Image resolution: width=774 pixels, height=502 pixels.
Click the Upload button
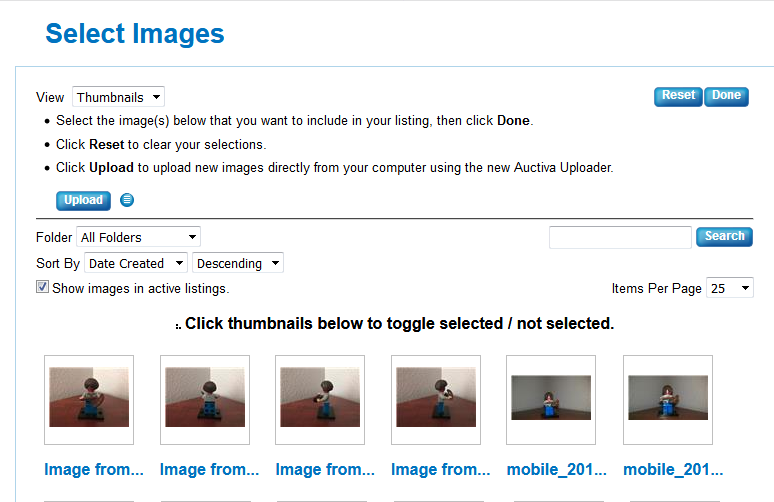tap(83, 200)
